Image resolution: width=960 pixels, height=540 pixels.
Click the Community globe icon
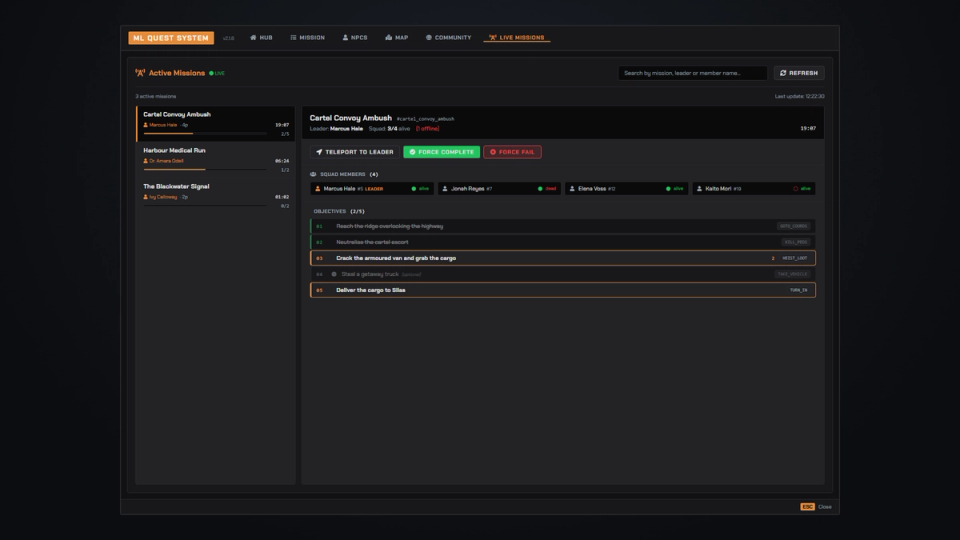click(x=429, y=37)
